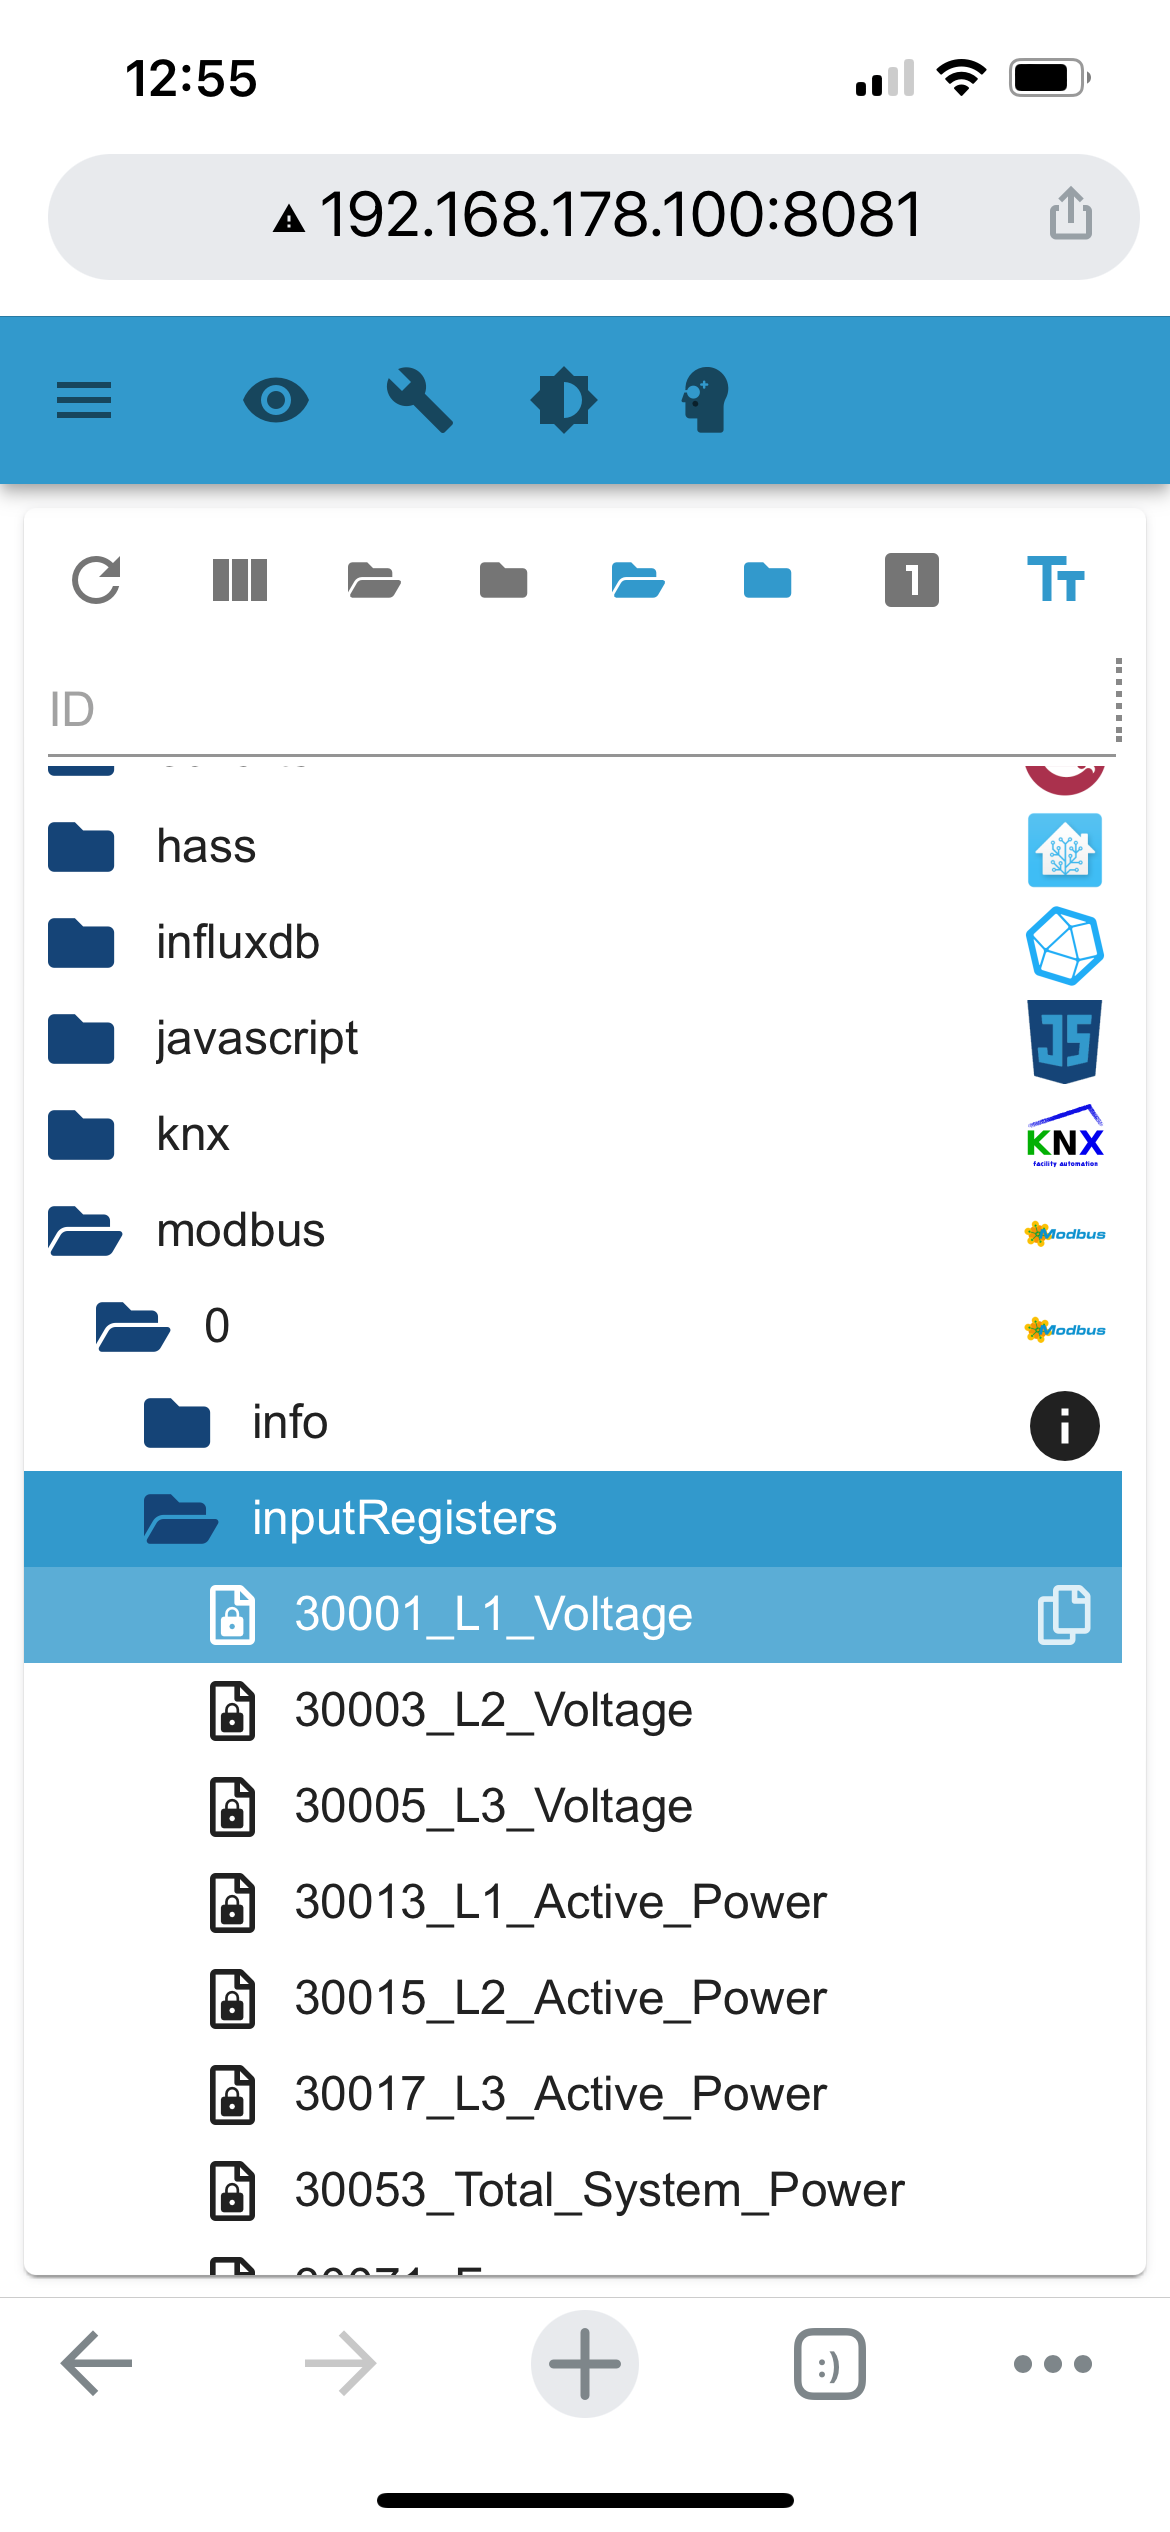Collapse all nodes with gray closed-folder icon
Screen dimensions: 1170x2532
[x=503, y=580]
